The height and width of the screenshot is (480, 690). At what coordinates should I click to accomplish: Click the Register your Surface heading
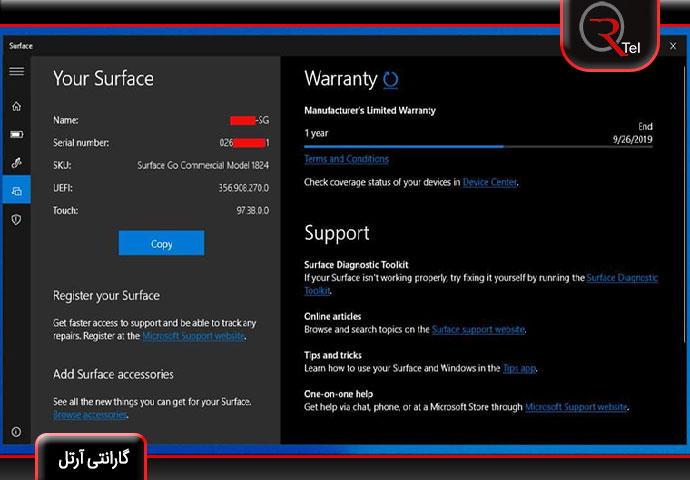tap(106, 296)
